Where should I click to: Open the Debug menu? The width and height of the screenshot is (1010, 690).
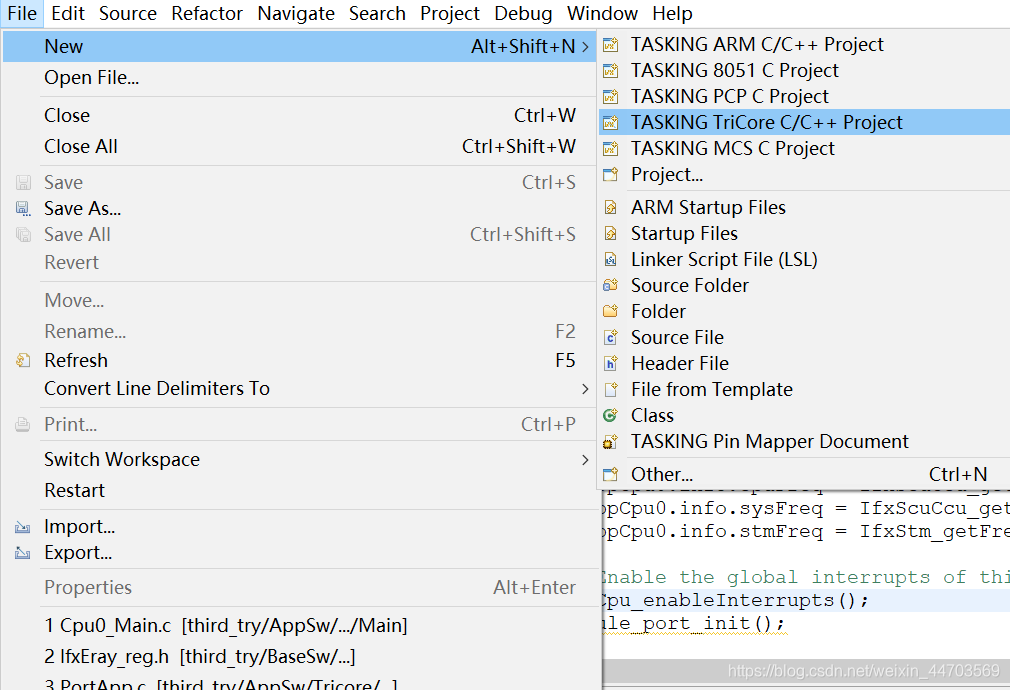[x=523, y=14]
